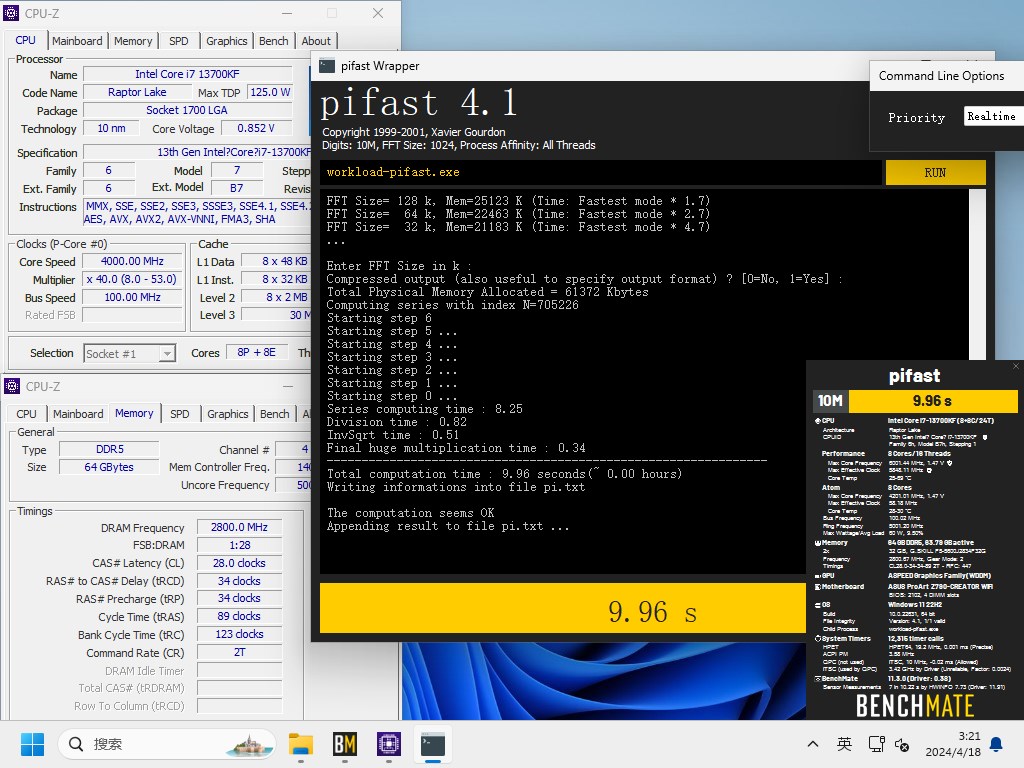
Task: Open the Mainboard tab in the lower CPU-Z window
Action: coord(78,414)
